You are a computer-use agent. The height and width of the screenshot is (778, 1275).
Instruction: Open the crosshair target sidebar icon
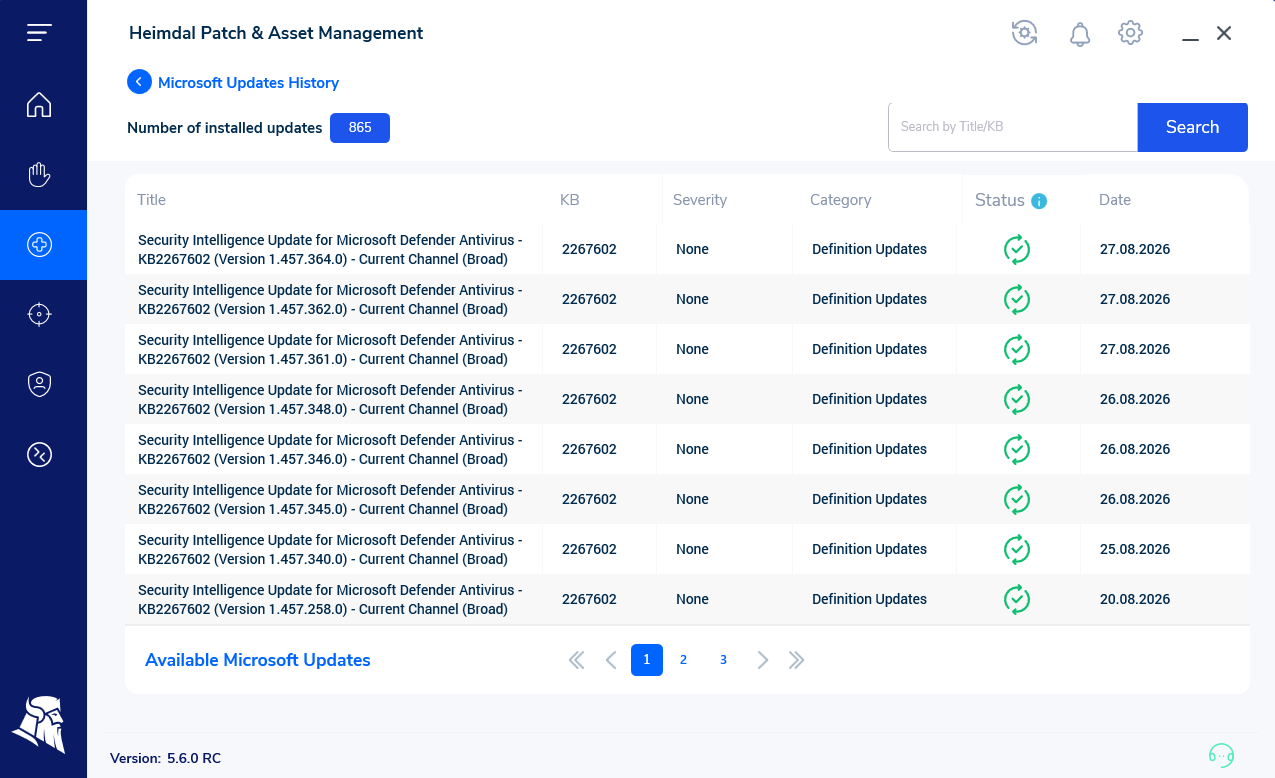pos(39,314)
